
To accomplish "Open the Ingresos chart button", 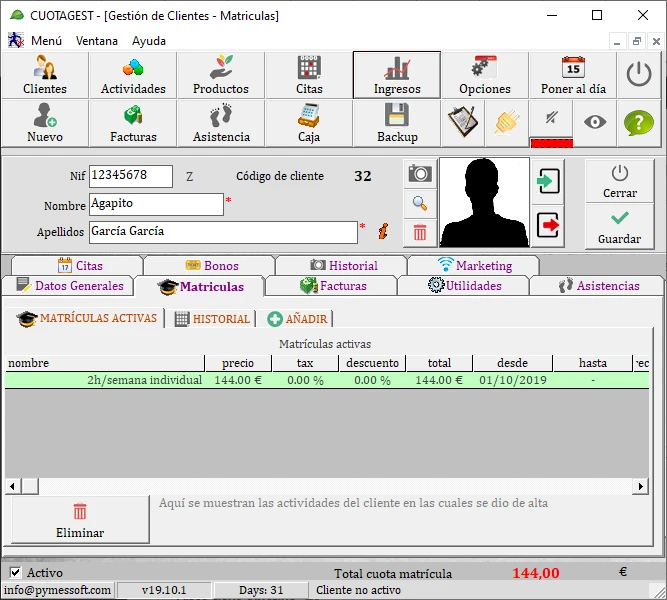I will pyautogui.click(x=397, y=75).
